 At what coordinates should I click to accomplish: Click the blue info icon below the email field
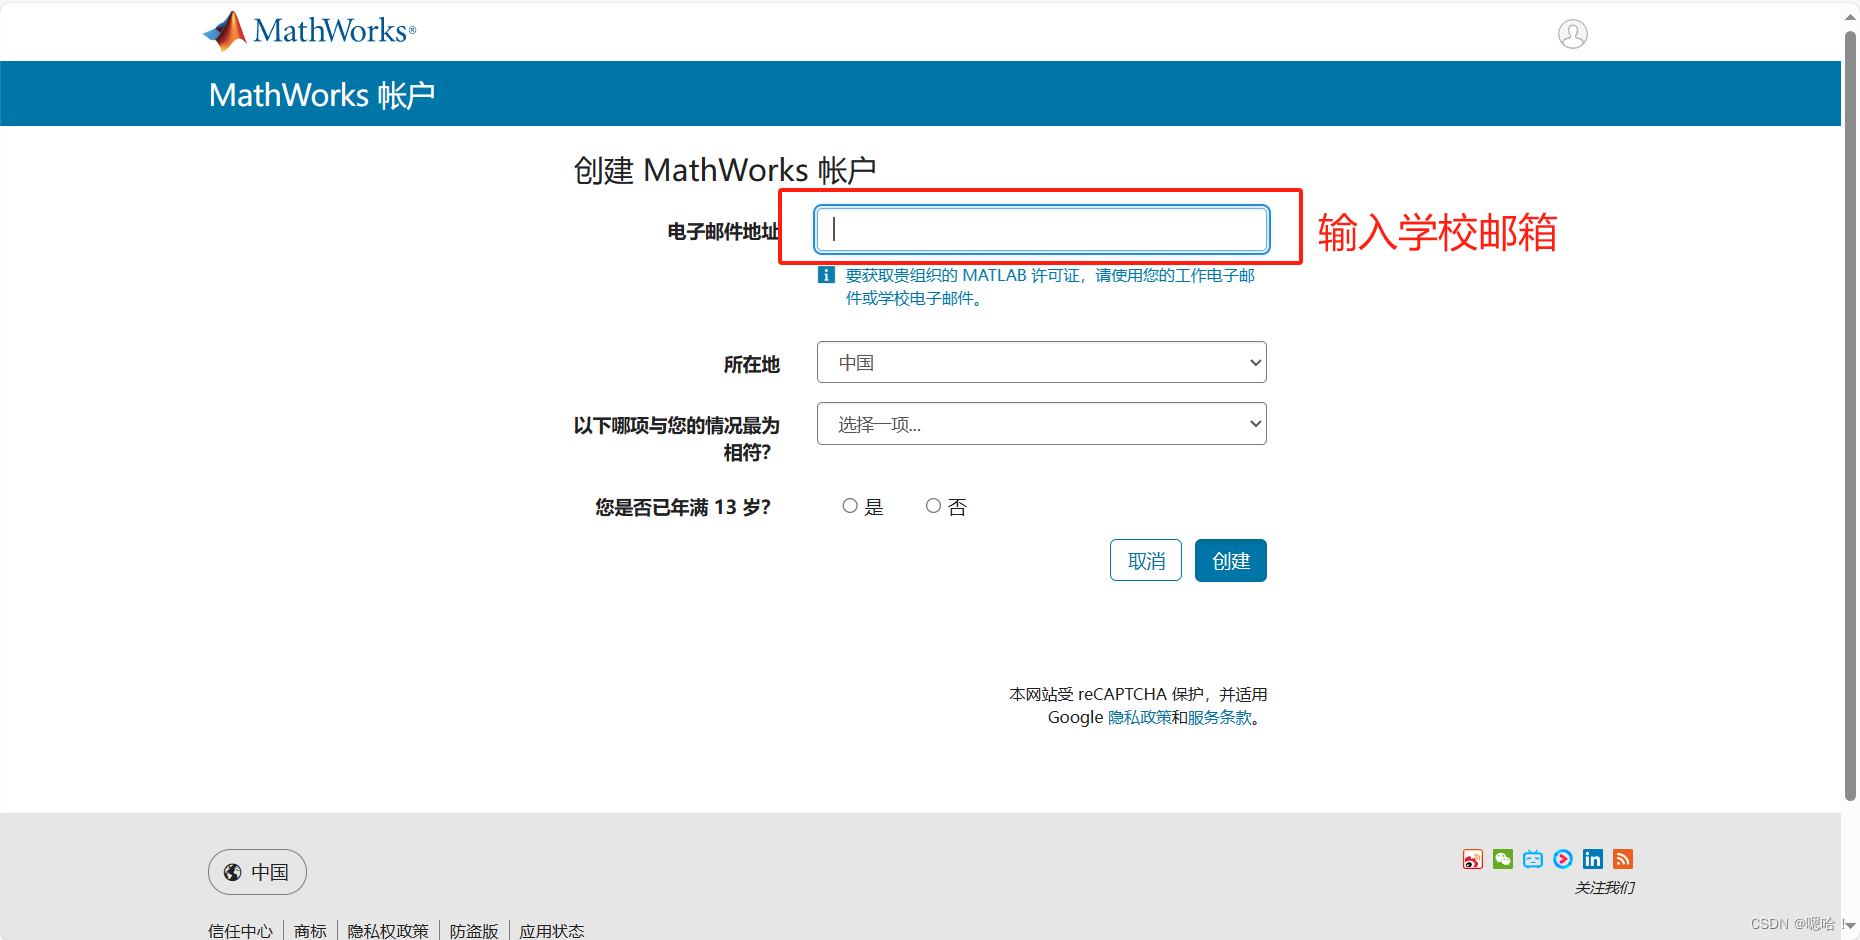tap(826, 274)
